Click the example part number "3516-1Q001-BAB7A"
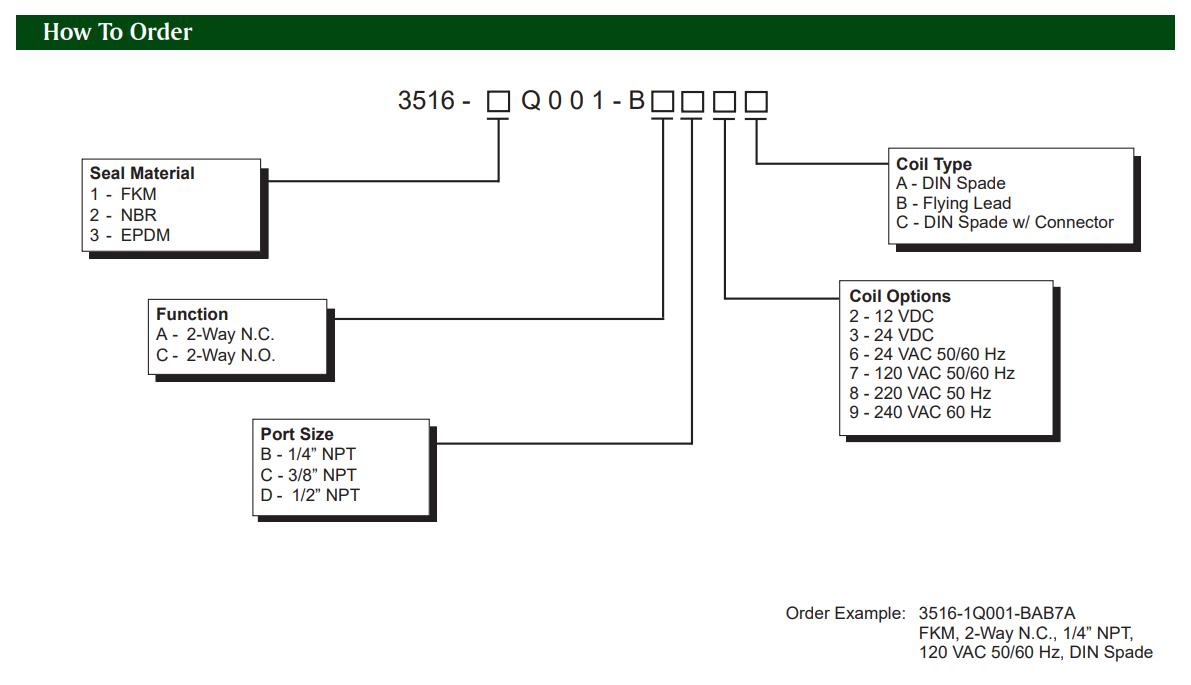 pyautogui.click(x=997, y=613)
